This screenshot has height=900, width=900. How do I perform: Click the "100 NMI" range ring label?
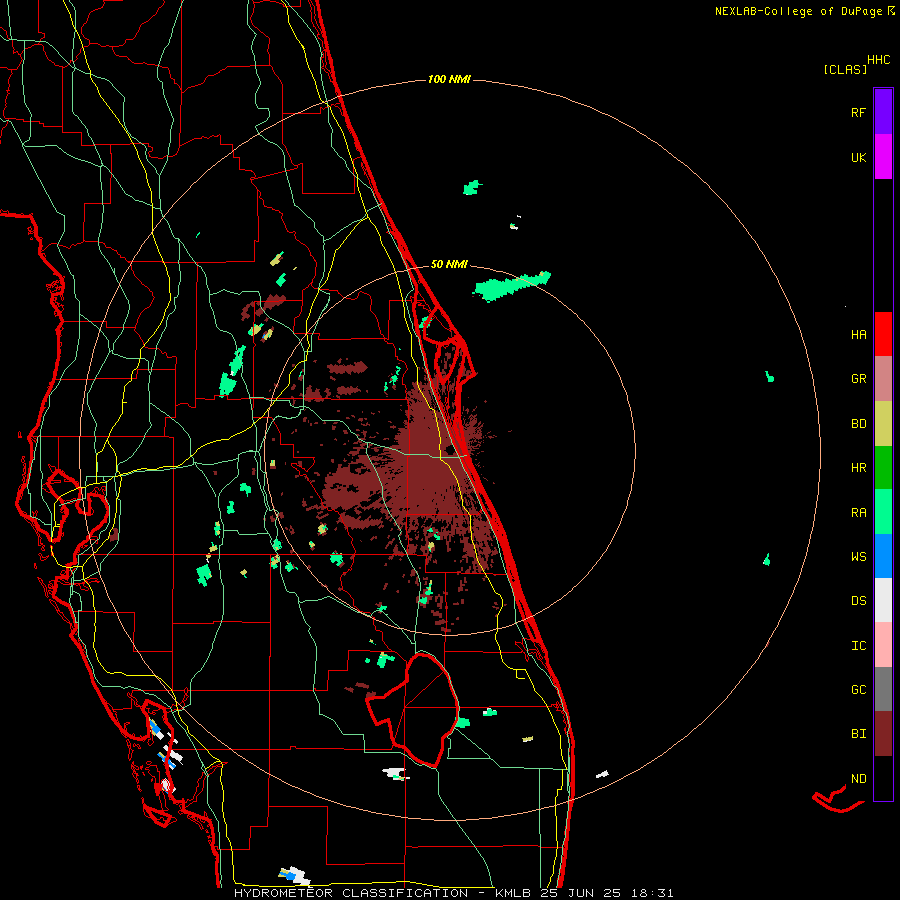[x=449, y=79]
